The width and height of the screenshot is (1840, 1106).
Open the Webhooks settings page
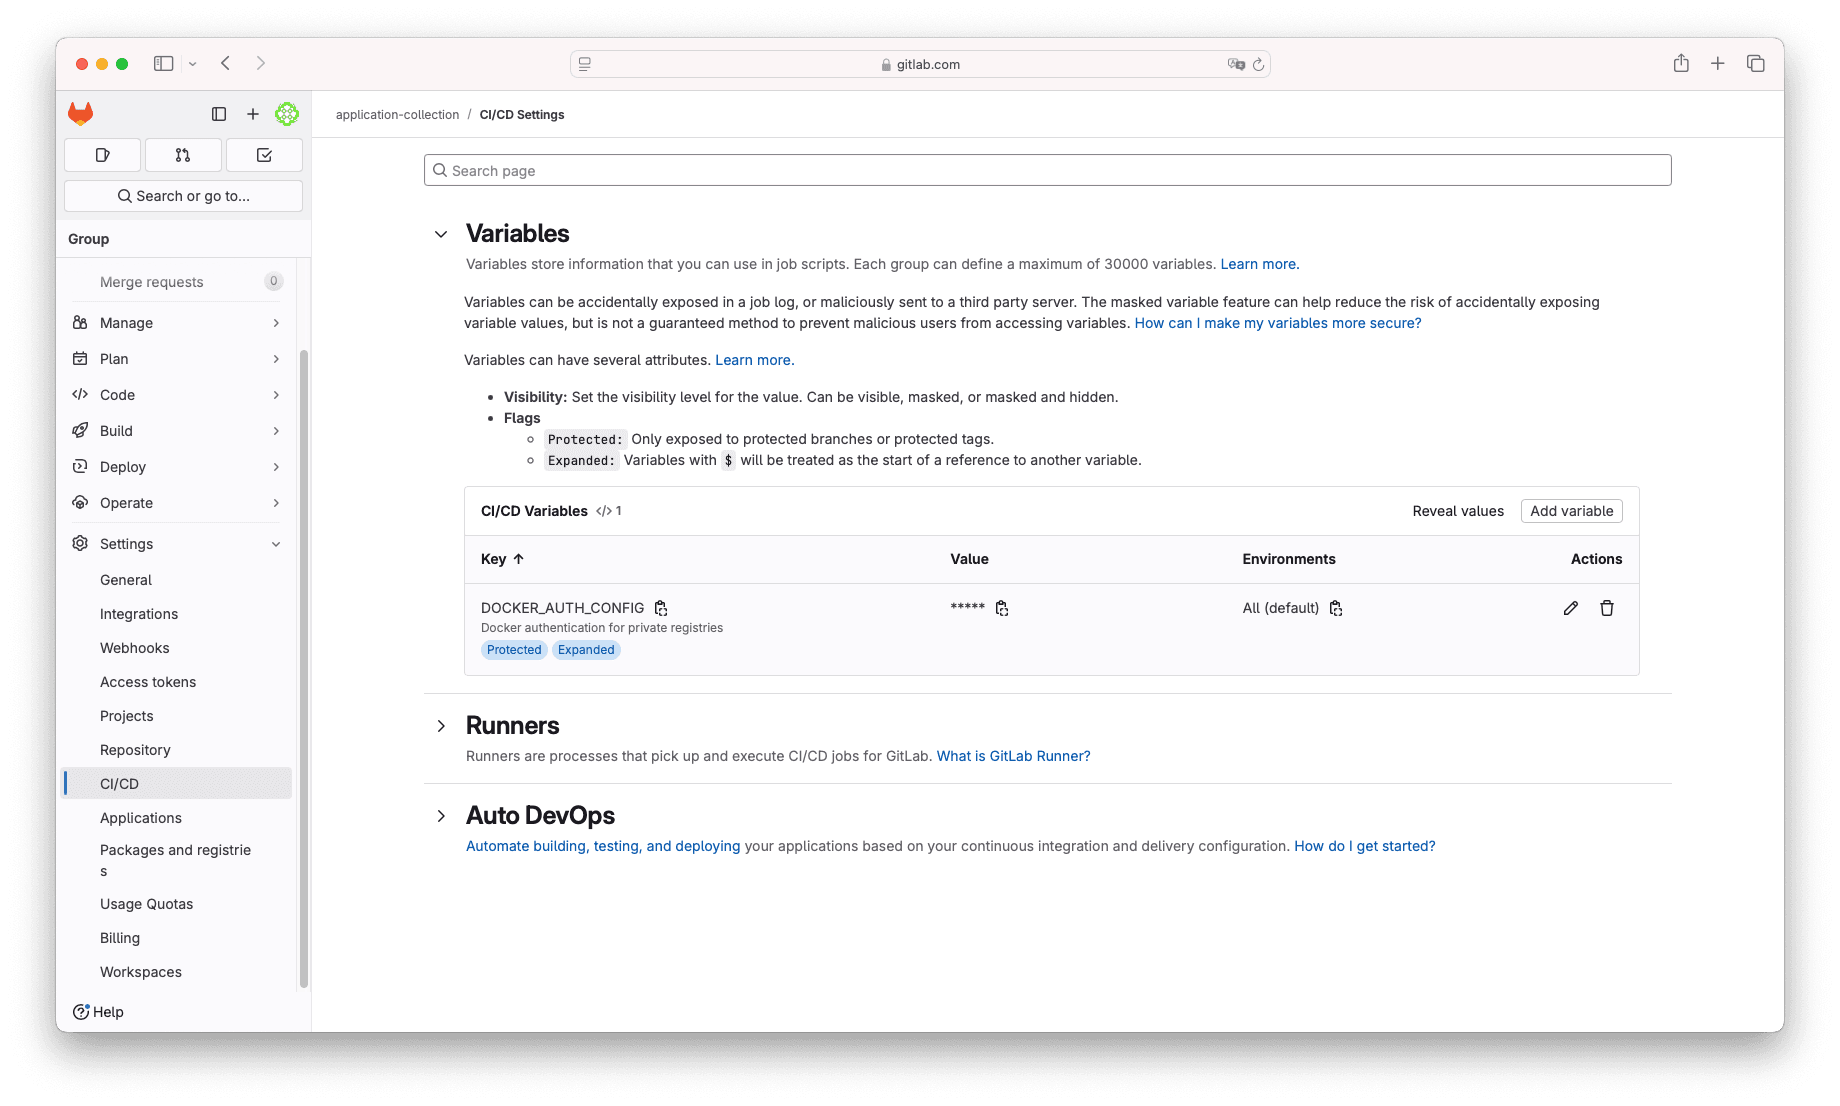134,647
